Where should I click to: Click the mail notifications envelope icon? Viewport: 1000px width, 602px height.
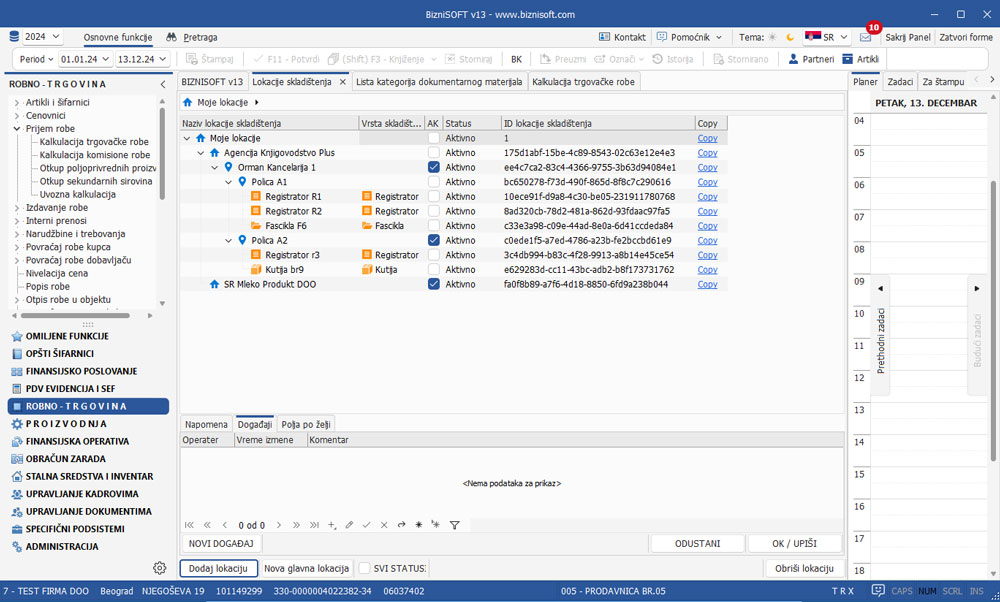point(865,37)
